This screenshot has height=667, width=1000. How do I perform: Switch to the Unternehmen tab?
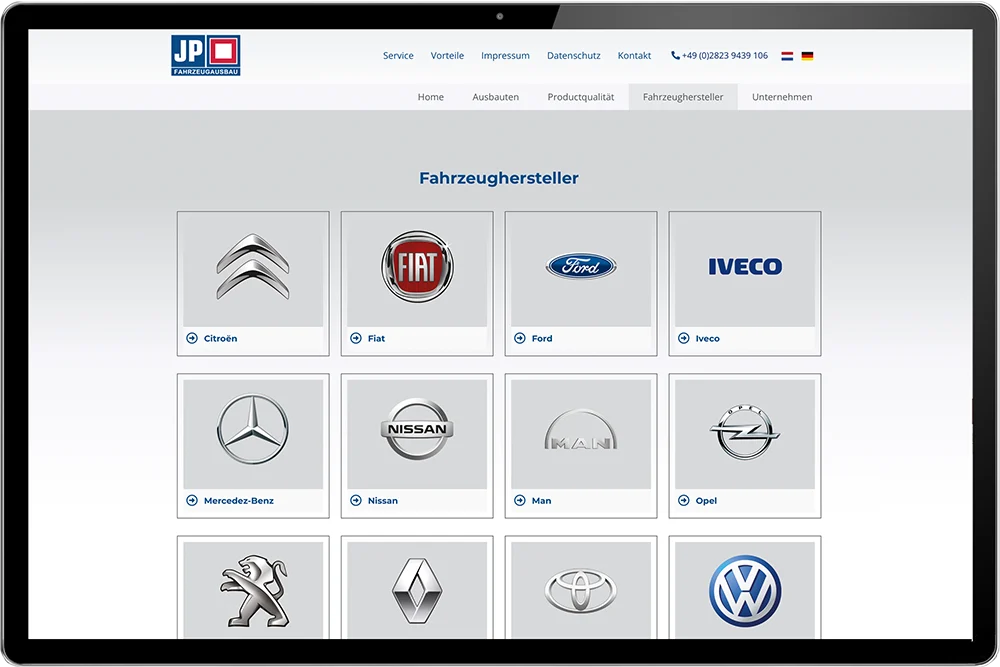[x=781, y=97]
